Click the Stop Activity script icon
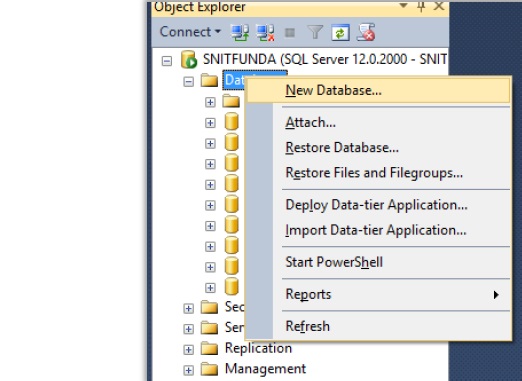 (366, 32)
